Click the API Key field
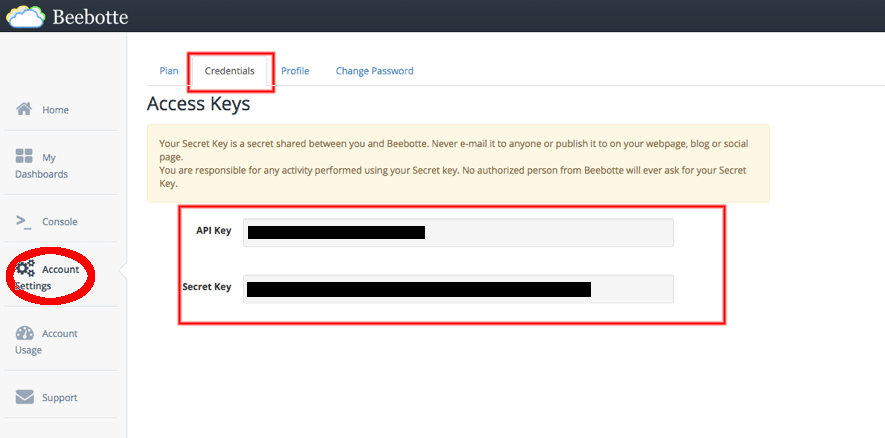The height and width of the screenshot is (438, 885). (x=458, y=232)
